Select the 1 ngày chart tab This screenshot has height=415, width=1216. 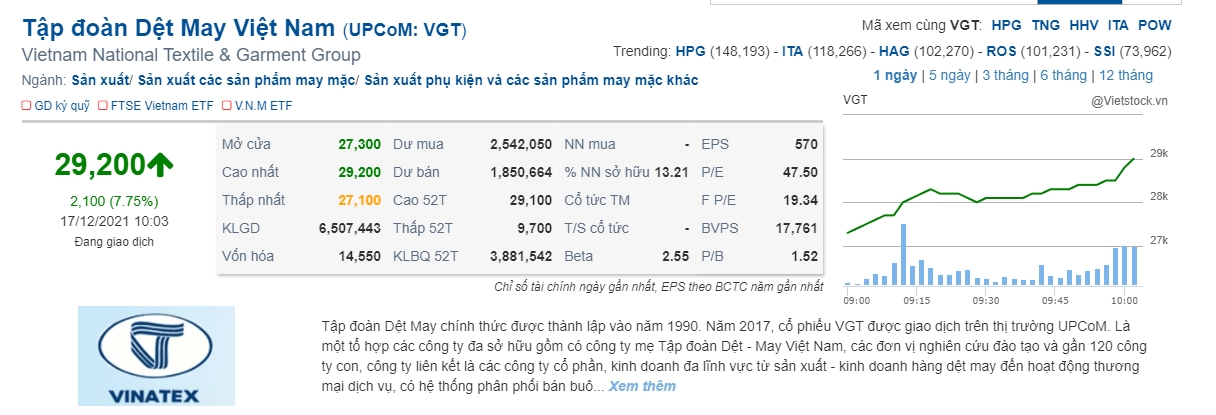896,75
